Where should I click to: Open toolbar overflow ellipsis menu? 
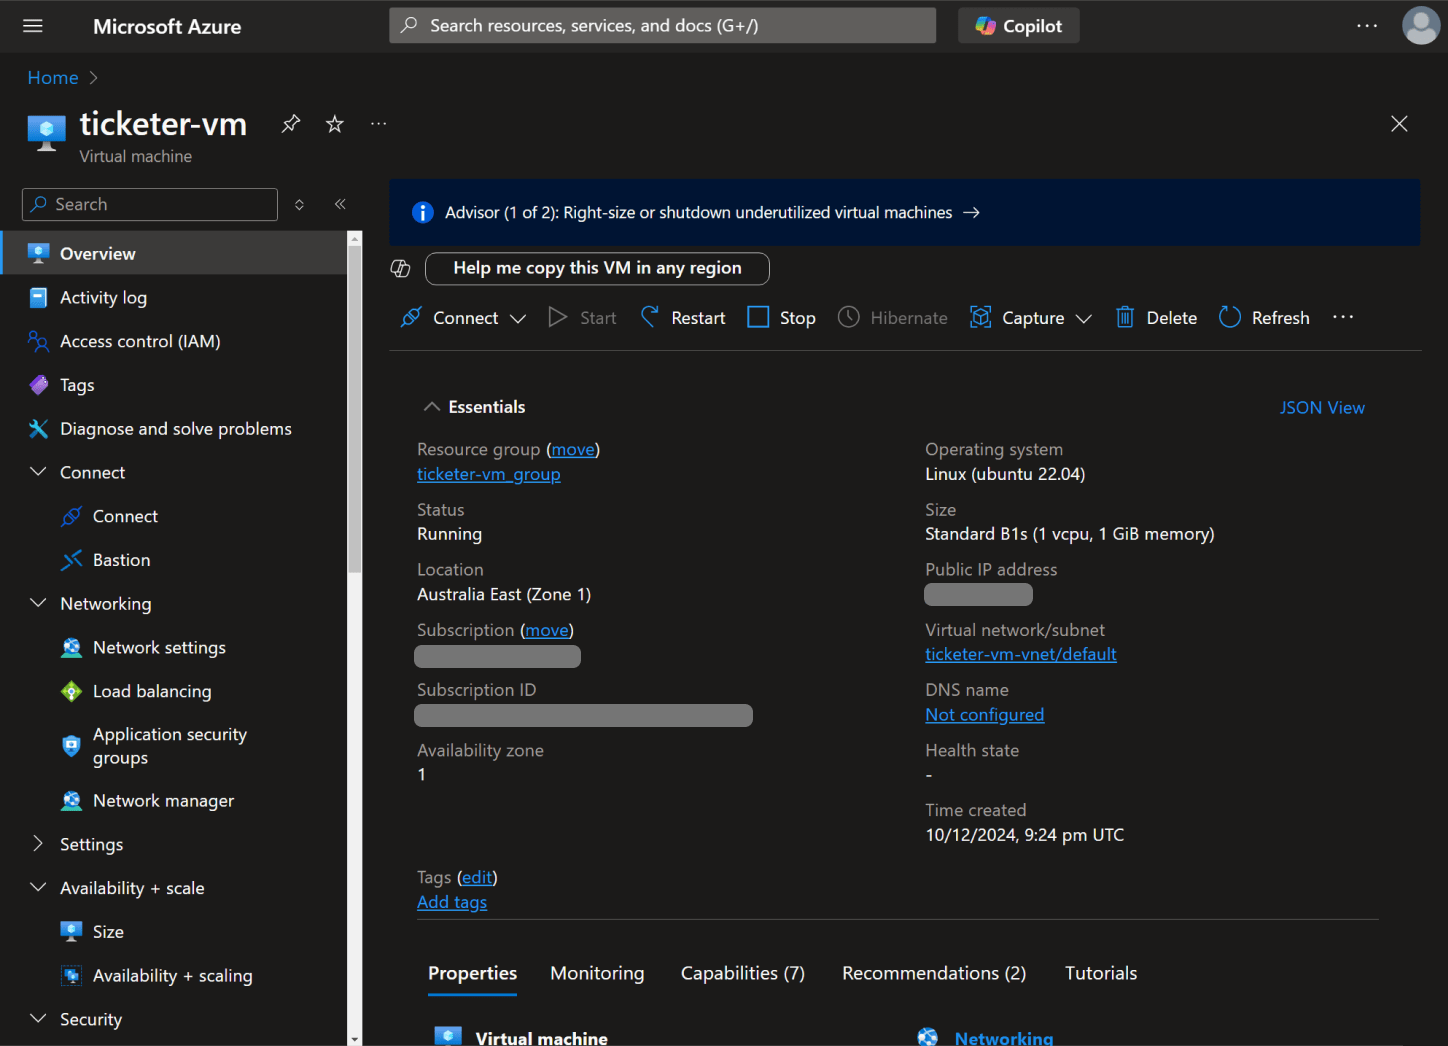tap(1343, 318)
